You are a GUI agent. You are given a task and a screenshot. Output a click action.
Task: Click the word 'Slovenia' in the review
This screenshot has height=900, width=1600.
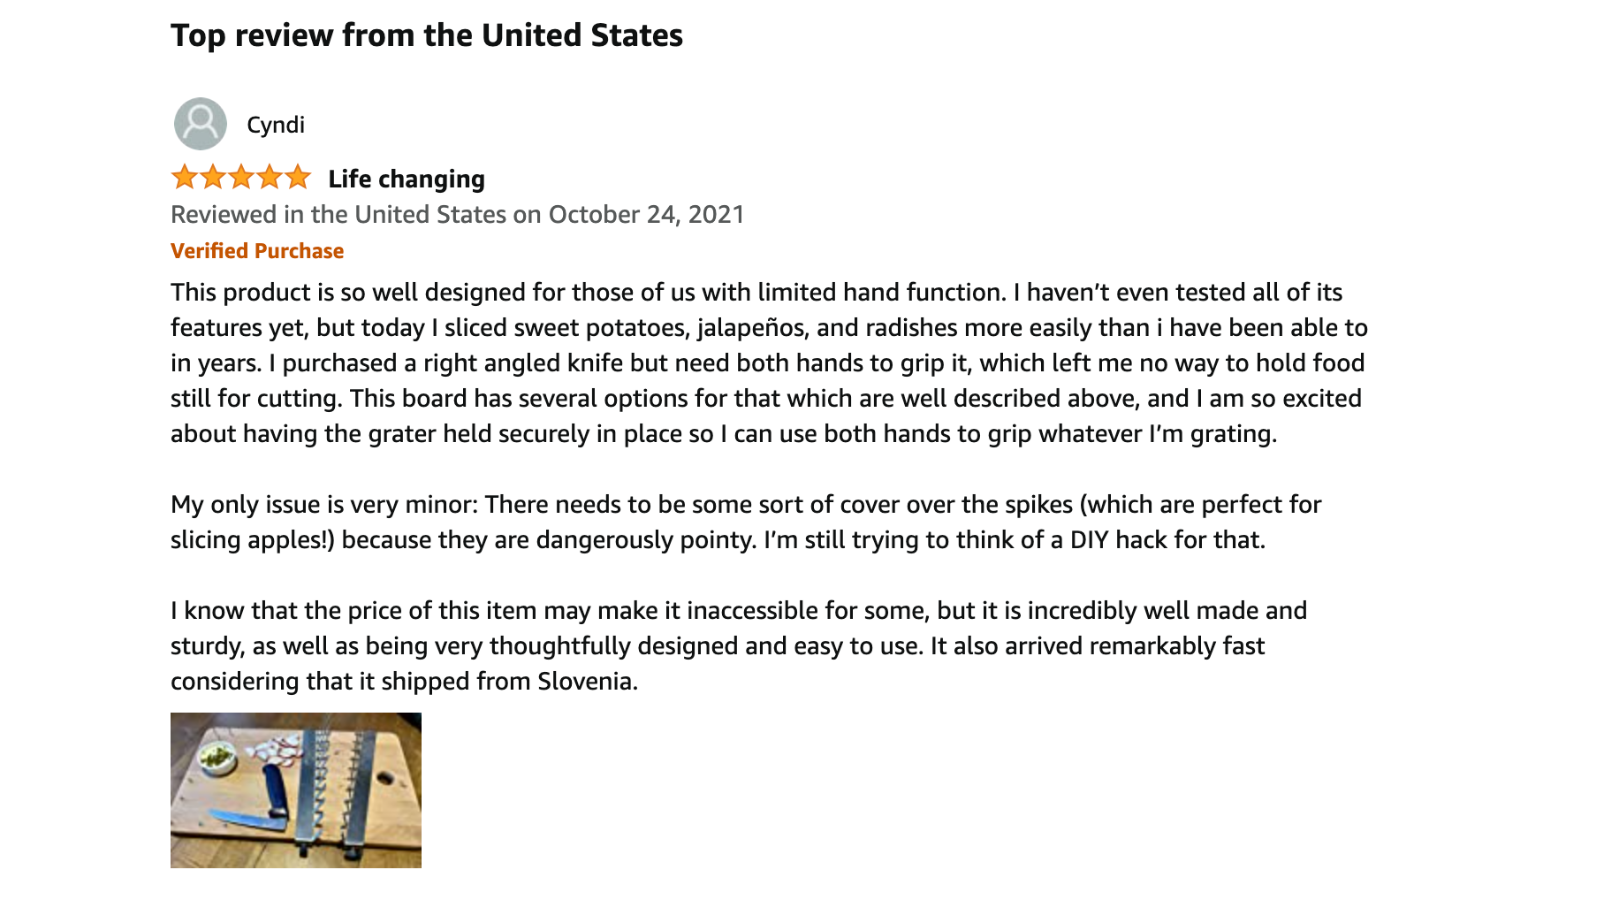coord(585,682)
